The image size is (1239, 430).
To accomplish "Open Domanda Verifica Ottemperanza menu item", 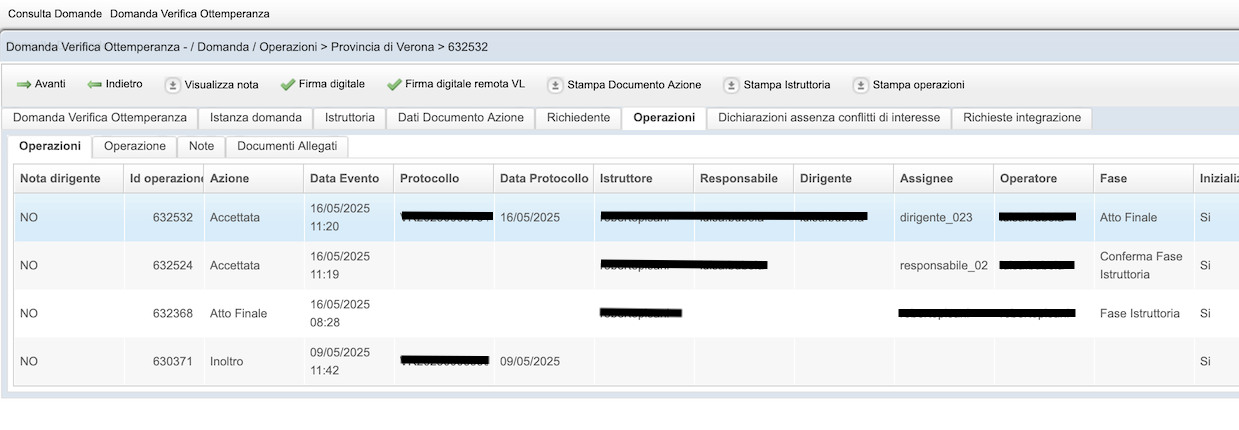I will click(189, 15).
